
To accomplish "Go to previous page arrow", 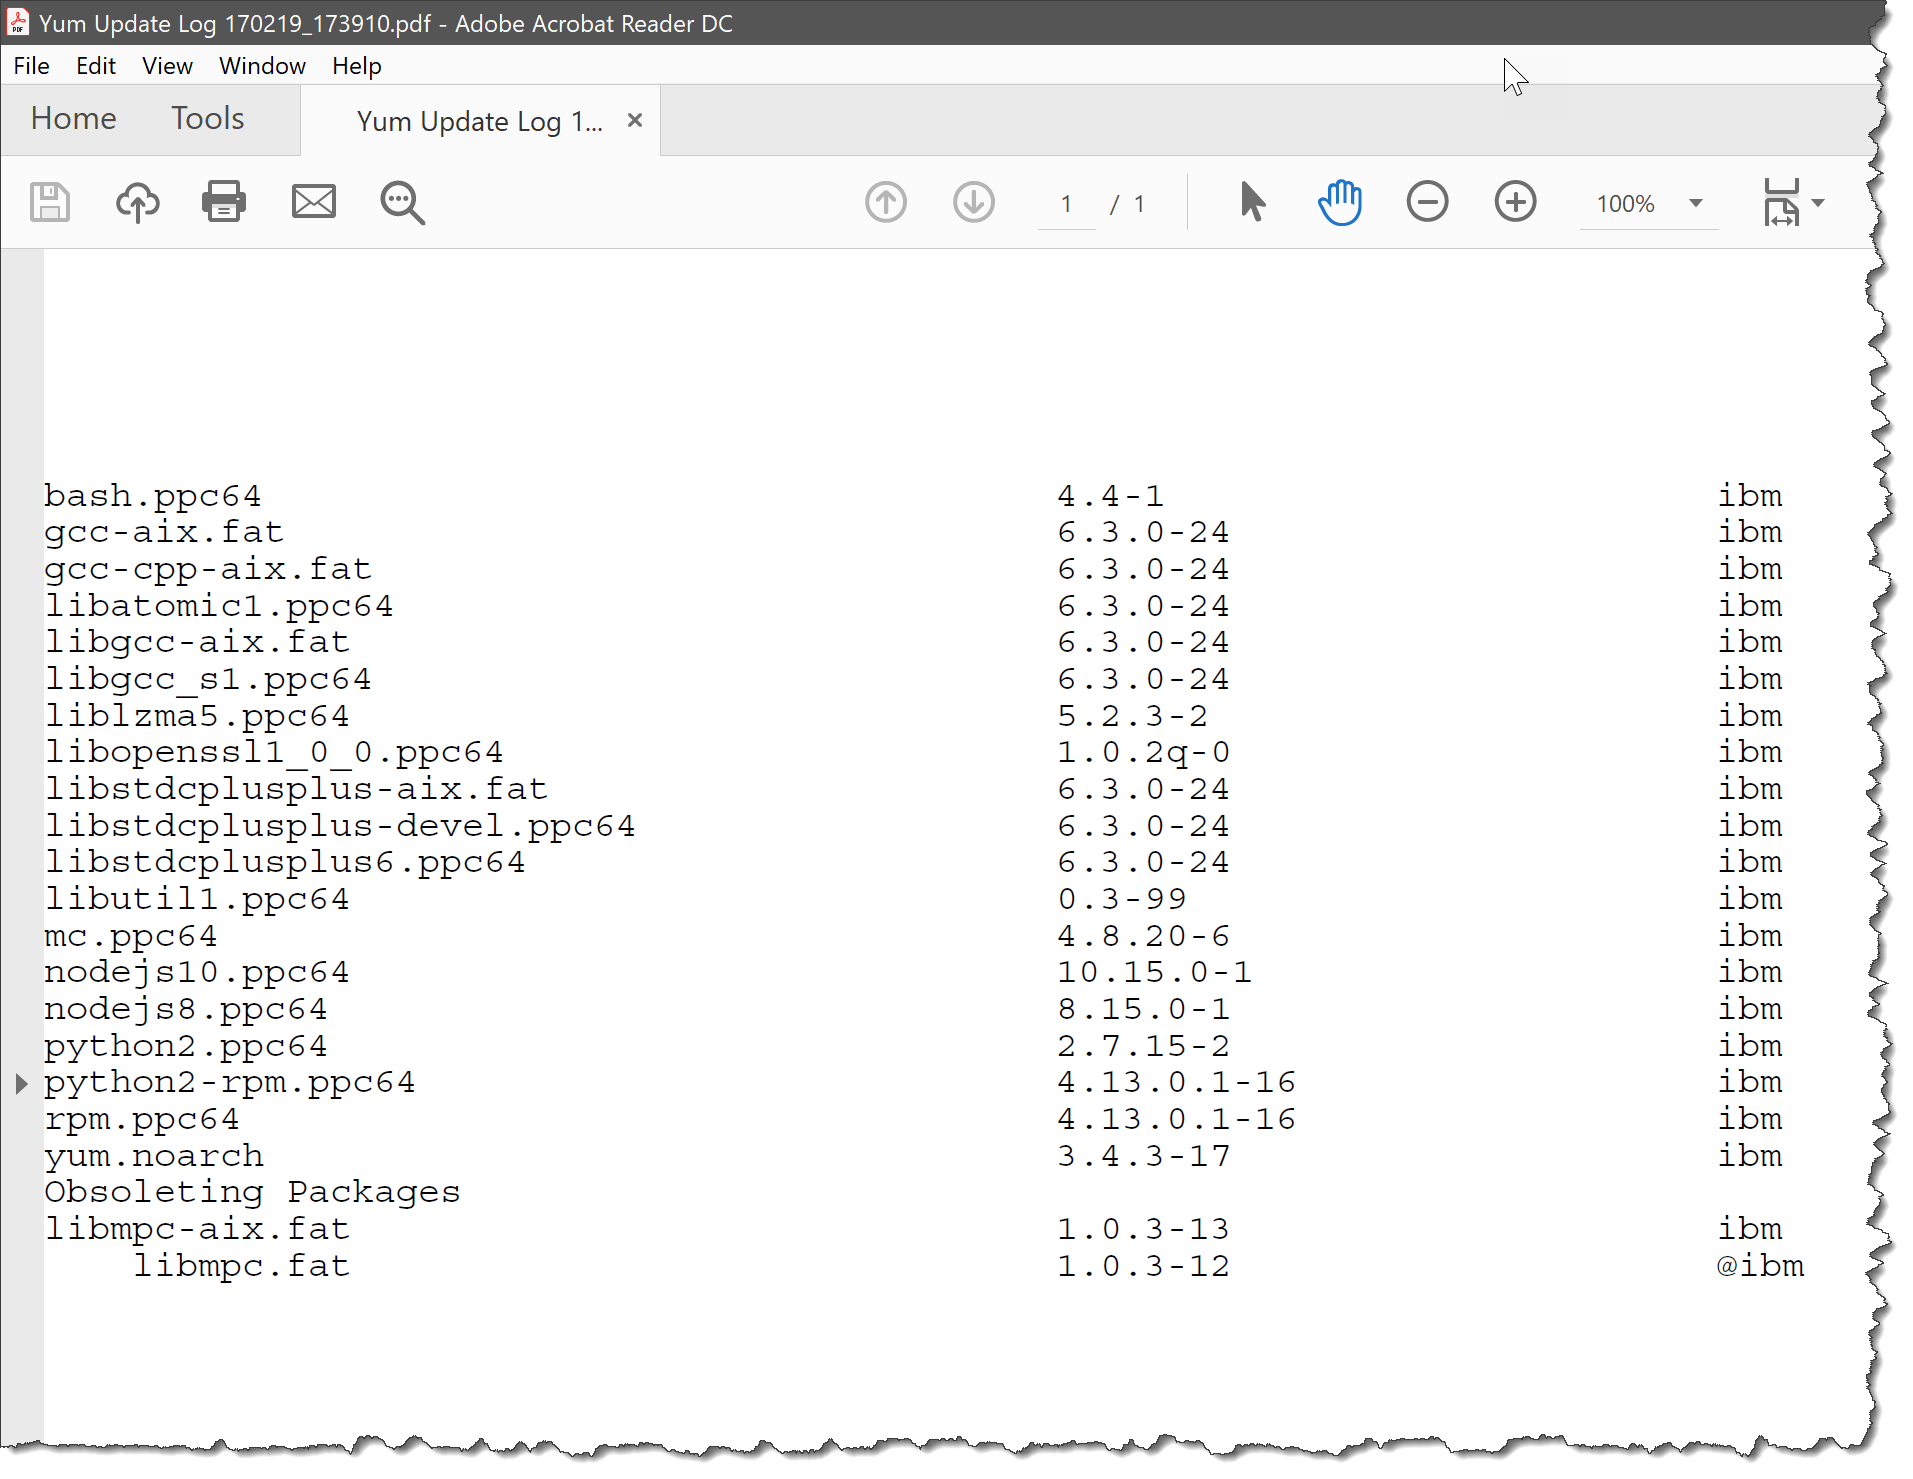I will (885, 203).
